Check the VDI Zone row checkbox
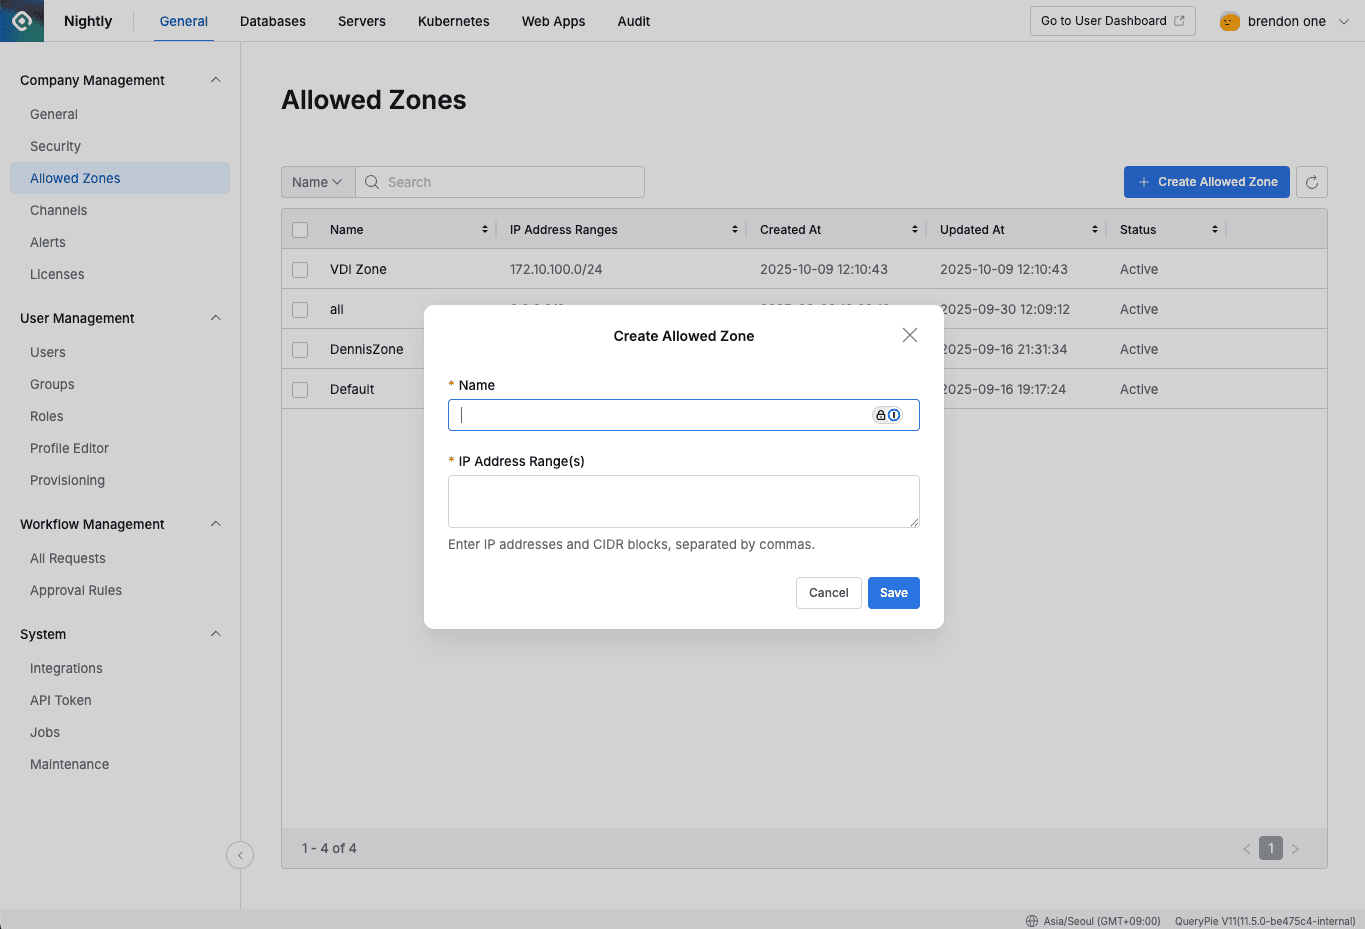 (299, 269)
